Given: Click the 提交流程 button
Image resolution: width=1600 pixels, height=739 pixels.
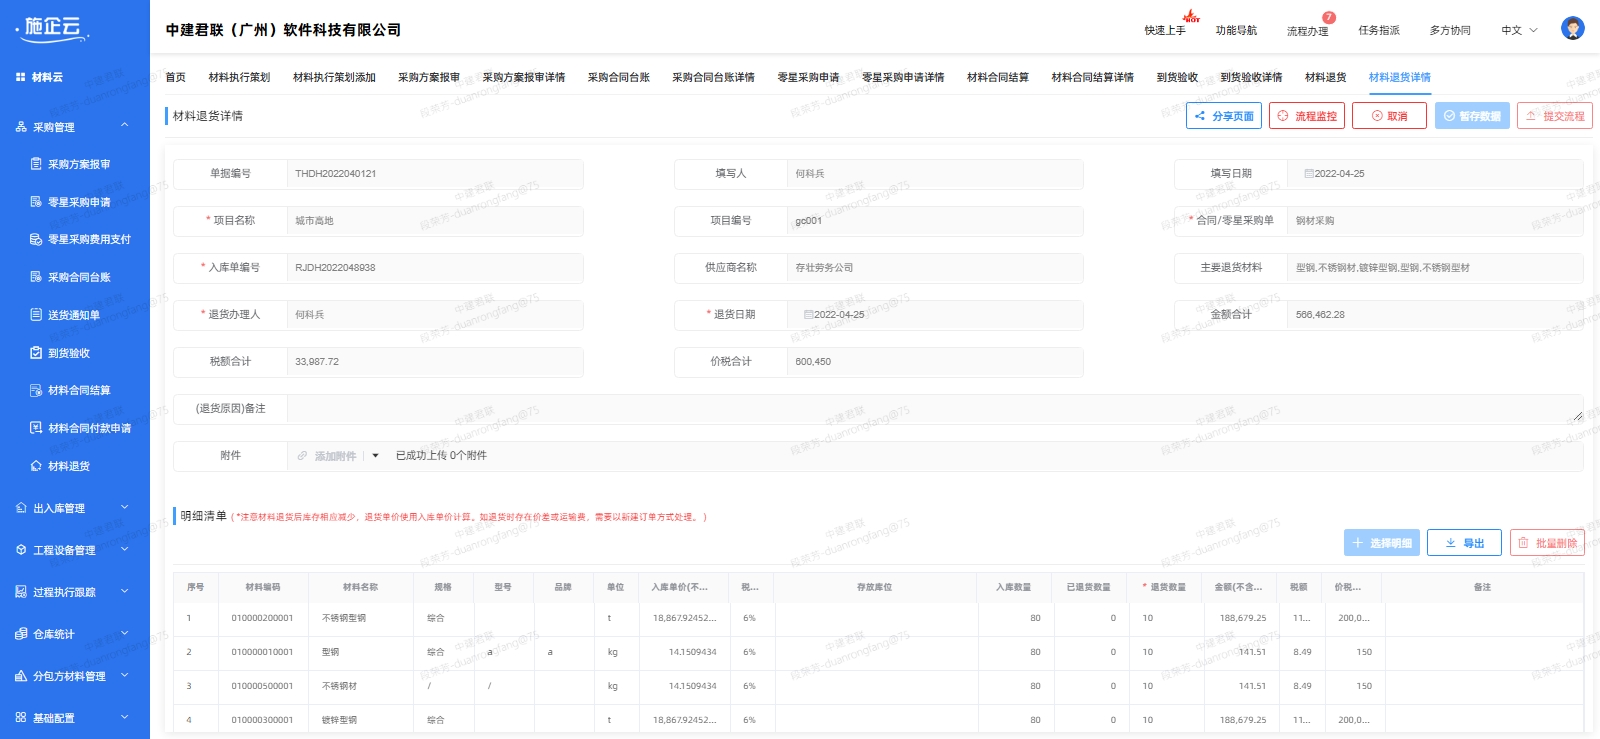Looking at the screenshot, I should click(x=1555, y=116).
